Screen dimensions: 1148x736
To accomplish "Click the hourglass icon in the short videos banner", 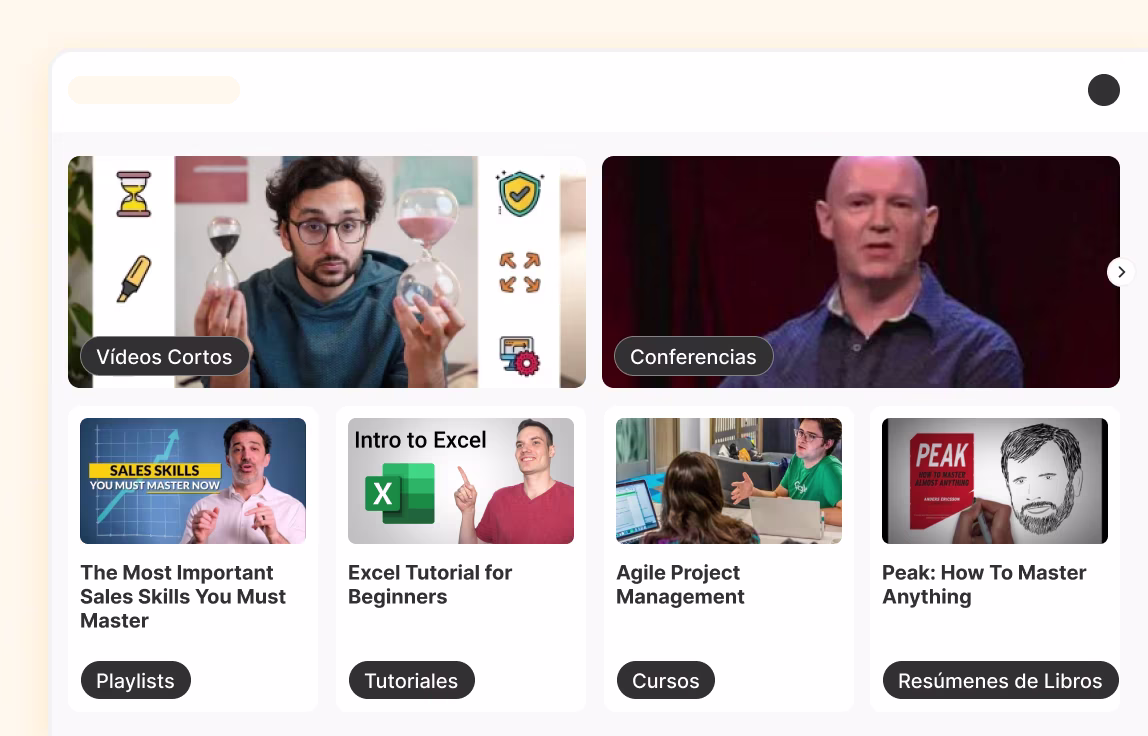I will pos(133,194).
